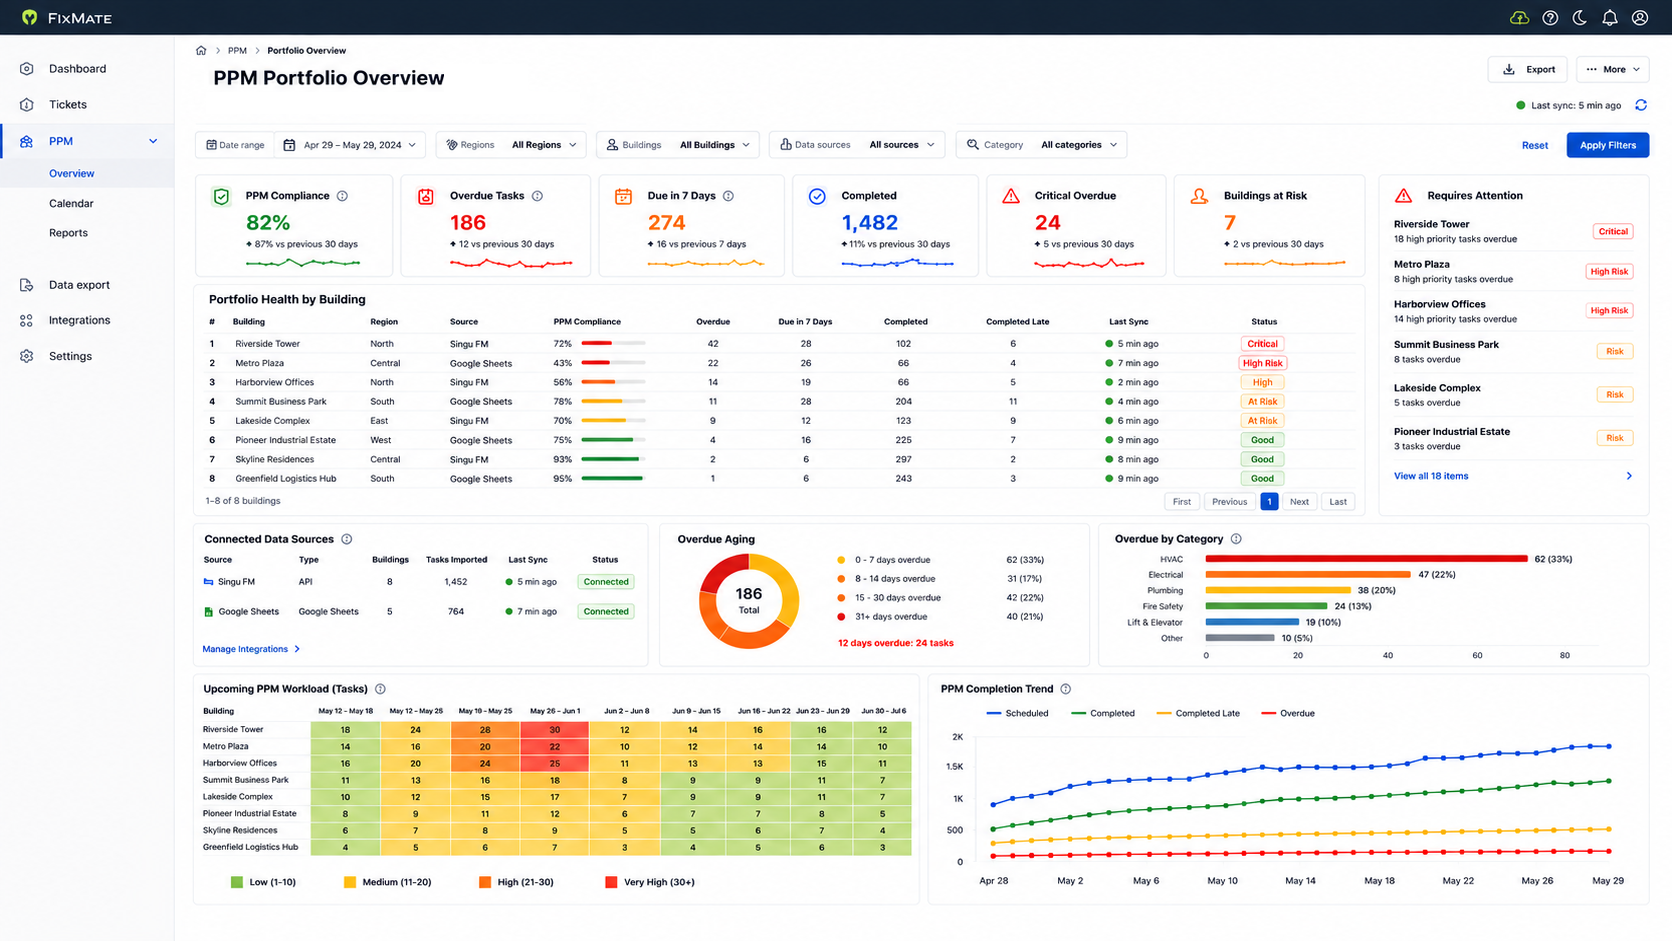
Task: Click Greenfield Logistics Hub compliance progress bar
Action: point(613,479)
